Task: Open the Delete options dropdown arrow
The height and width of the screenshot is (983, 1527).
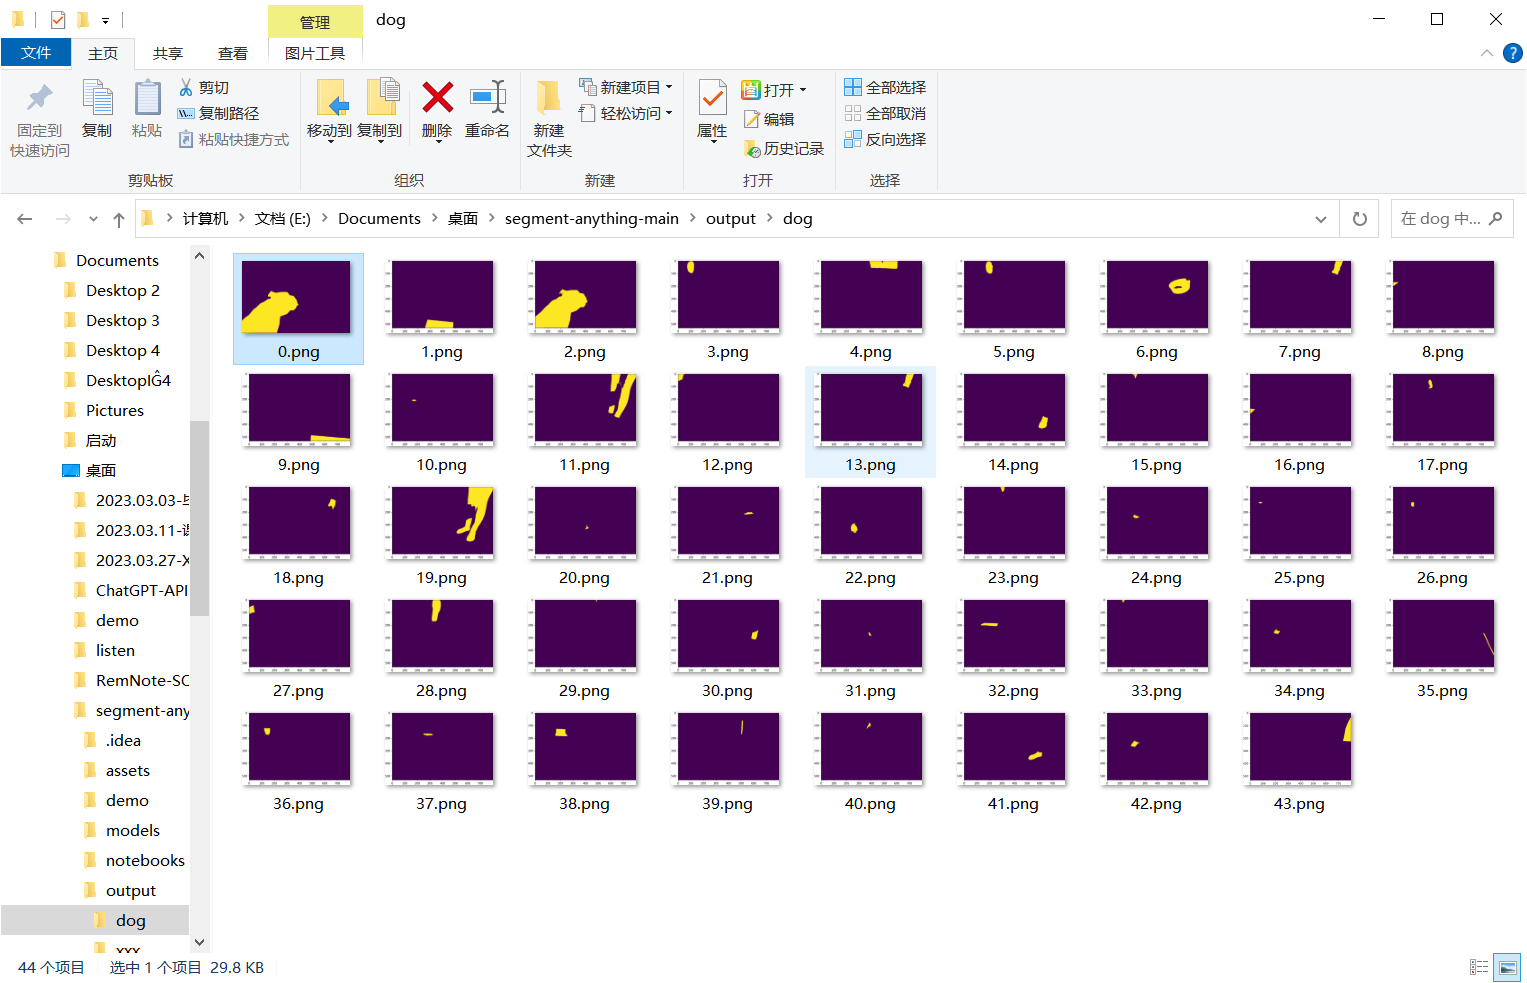Action: pos(437,143)
